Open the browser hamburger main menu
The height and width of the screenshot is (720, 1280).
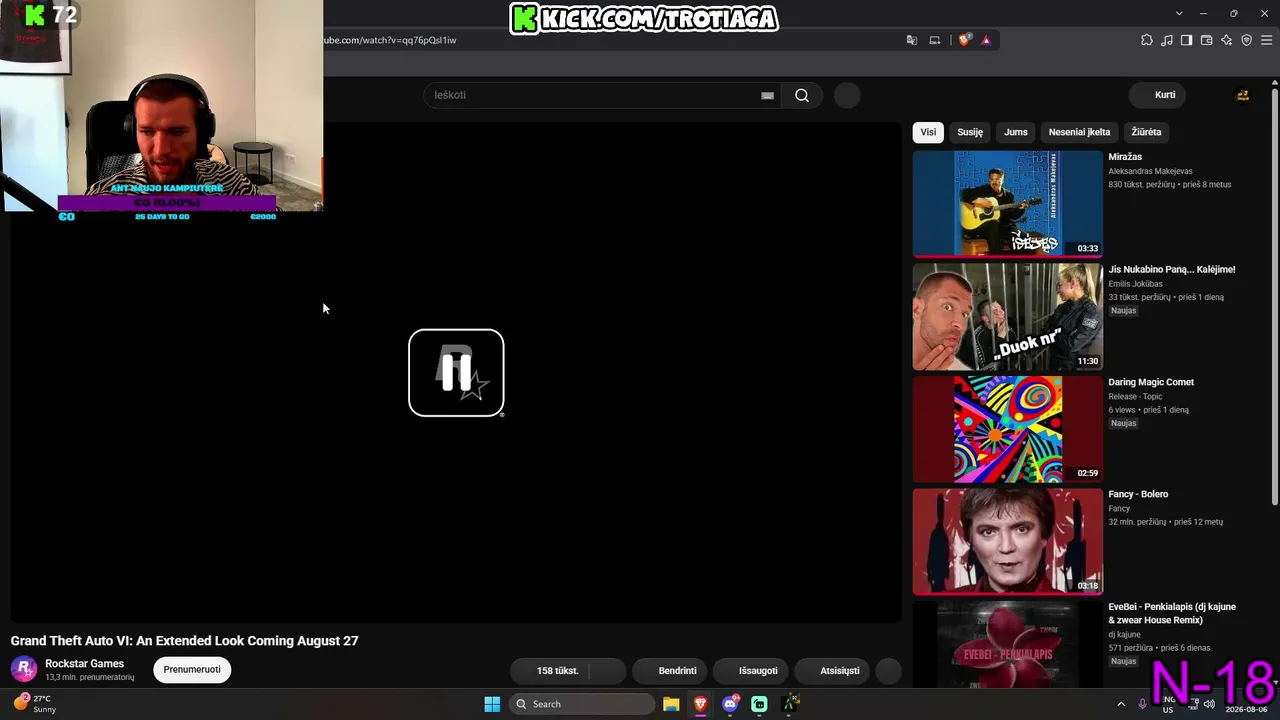pos(1266,40)
